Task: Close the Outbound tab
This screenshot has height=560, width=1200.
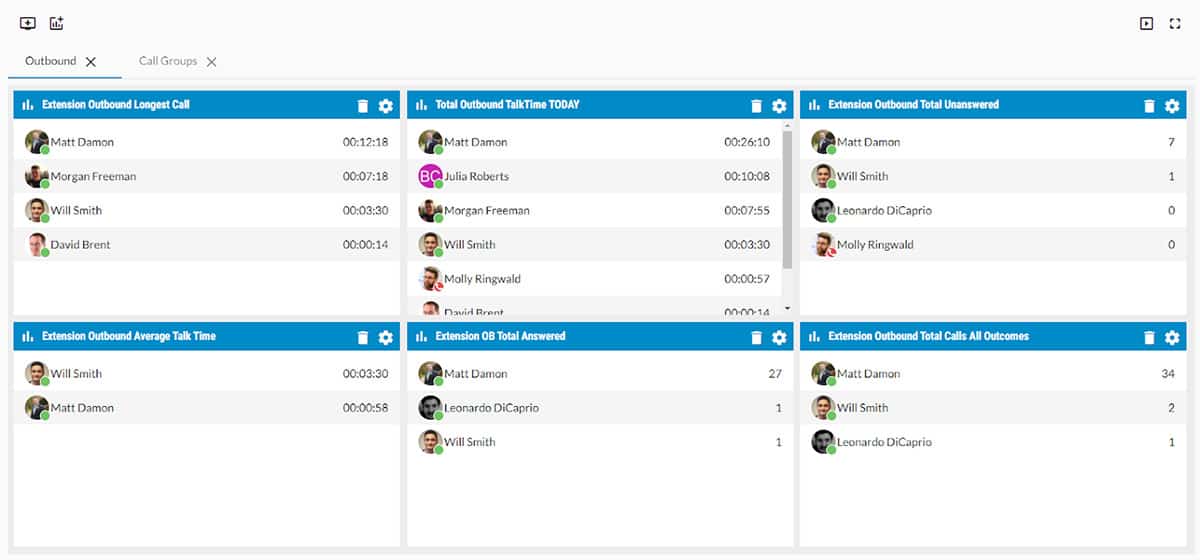Action: 91,62
